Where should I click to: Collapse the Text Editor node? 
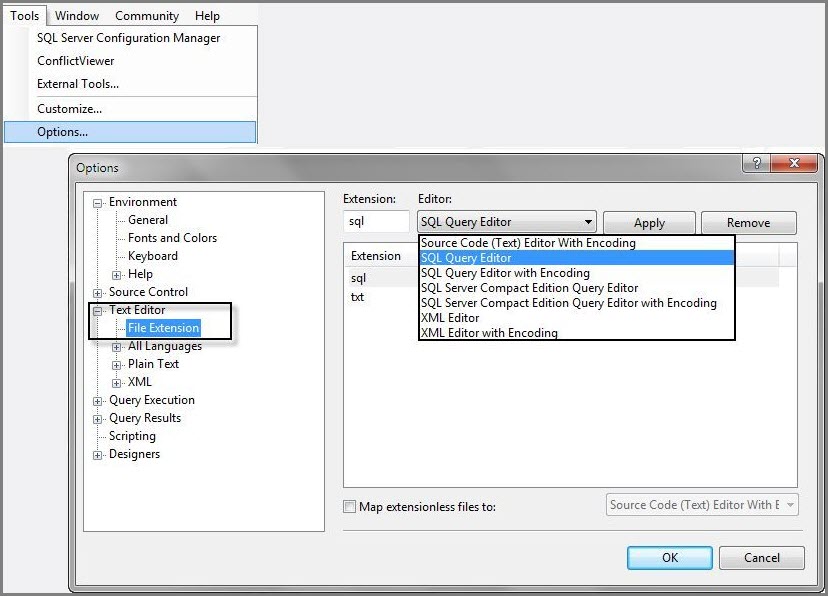pyautogui.click(x=97, y=311)
